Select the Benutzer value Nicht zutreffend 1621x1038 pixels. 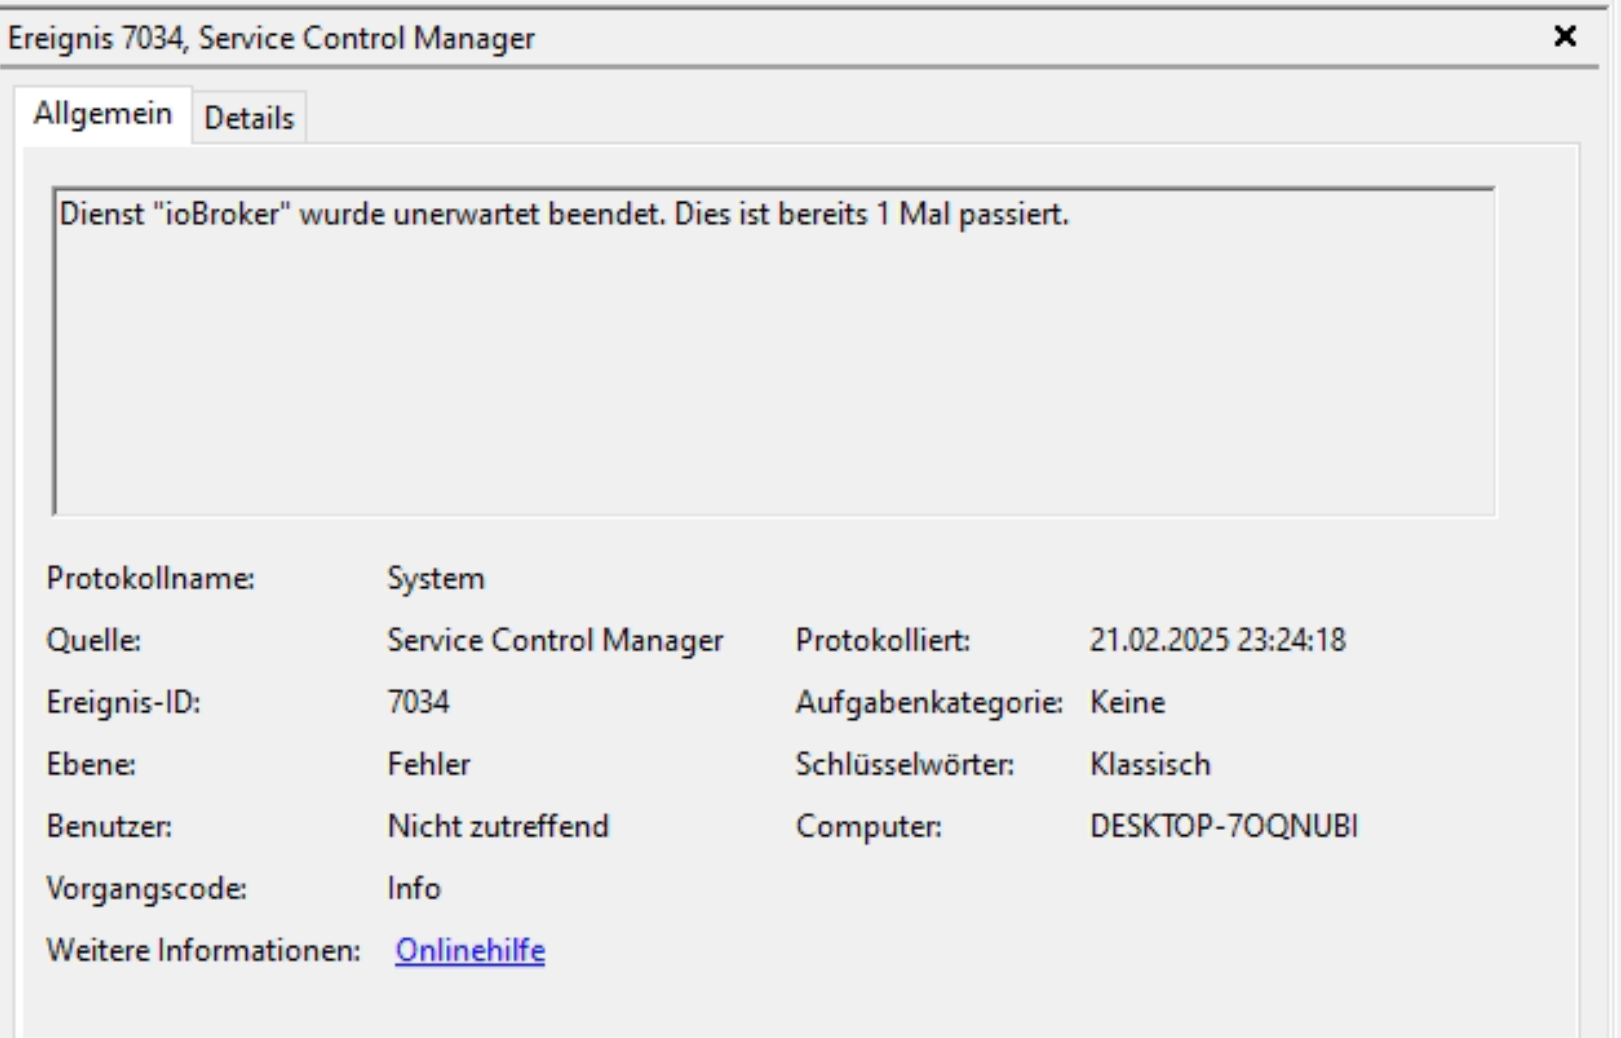click(498, 826)
